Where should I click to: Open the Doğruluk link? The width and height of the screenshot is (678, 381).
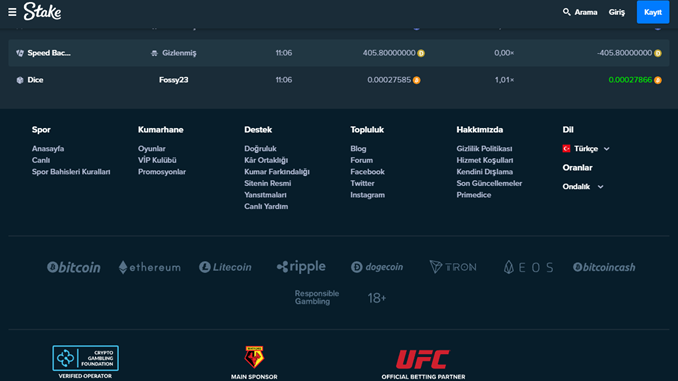click(260, 149)
